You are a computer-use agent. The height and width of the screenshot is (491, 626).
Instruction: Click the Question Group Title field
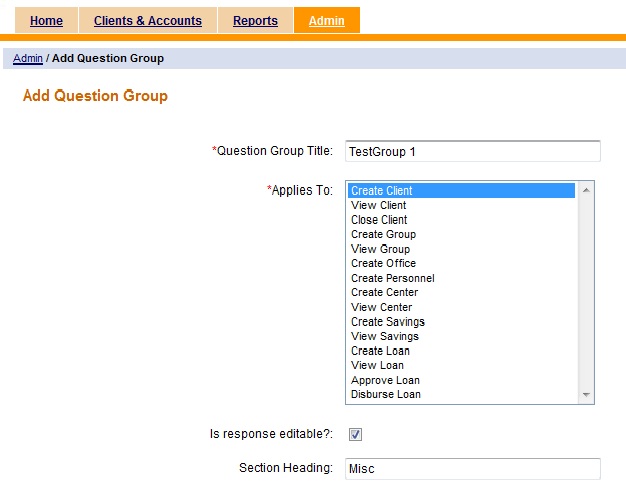(472, 151)
